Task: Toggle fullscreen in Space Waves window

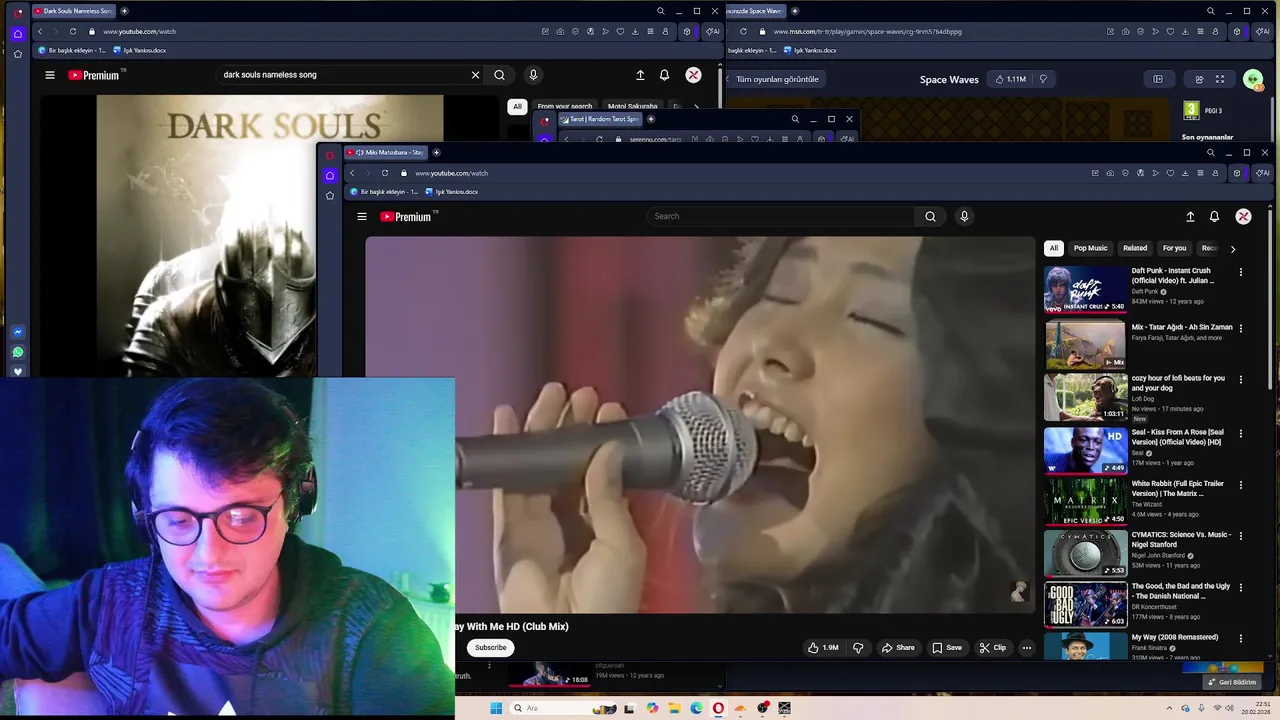Action: [x=1220, y=79]
